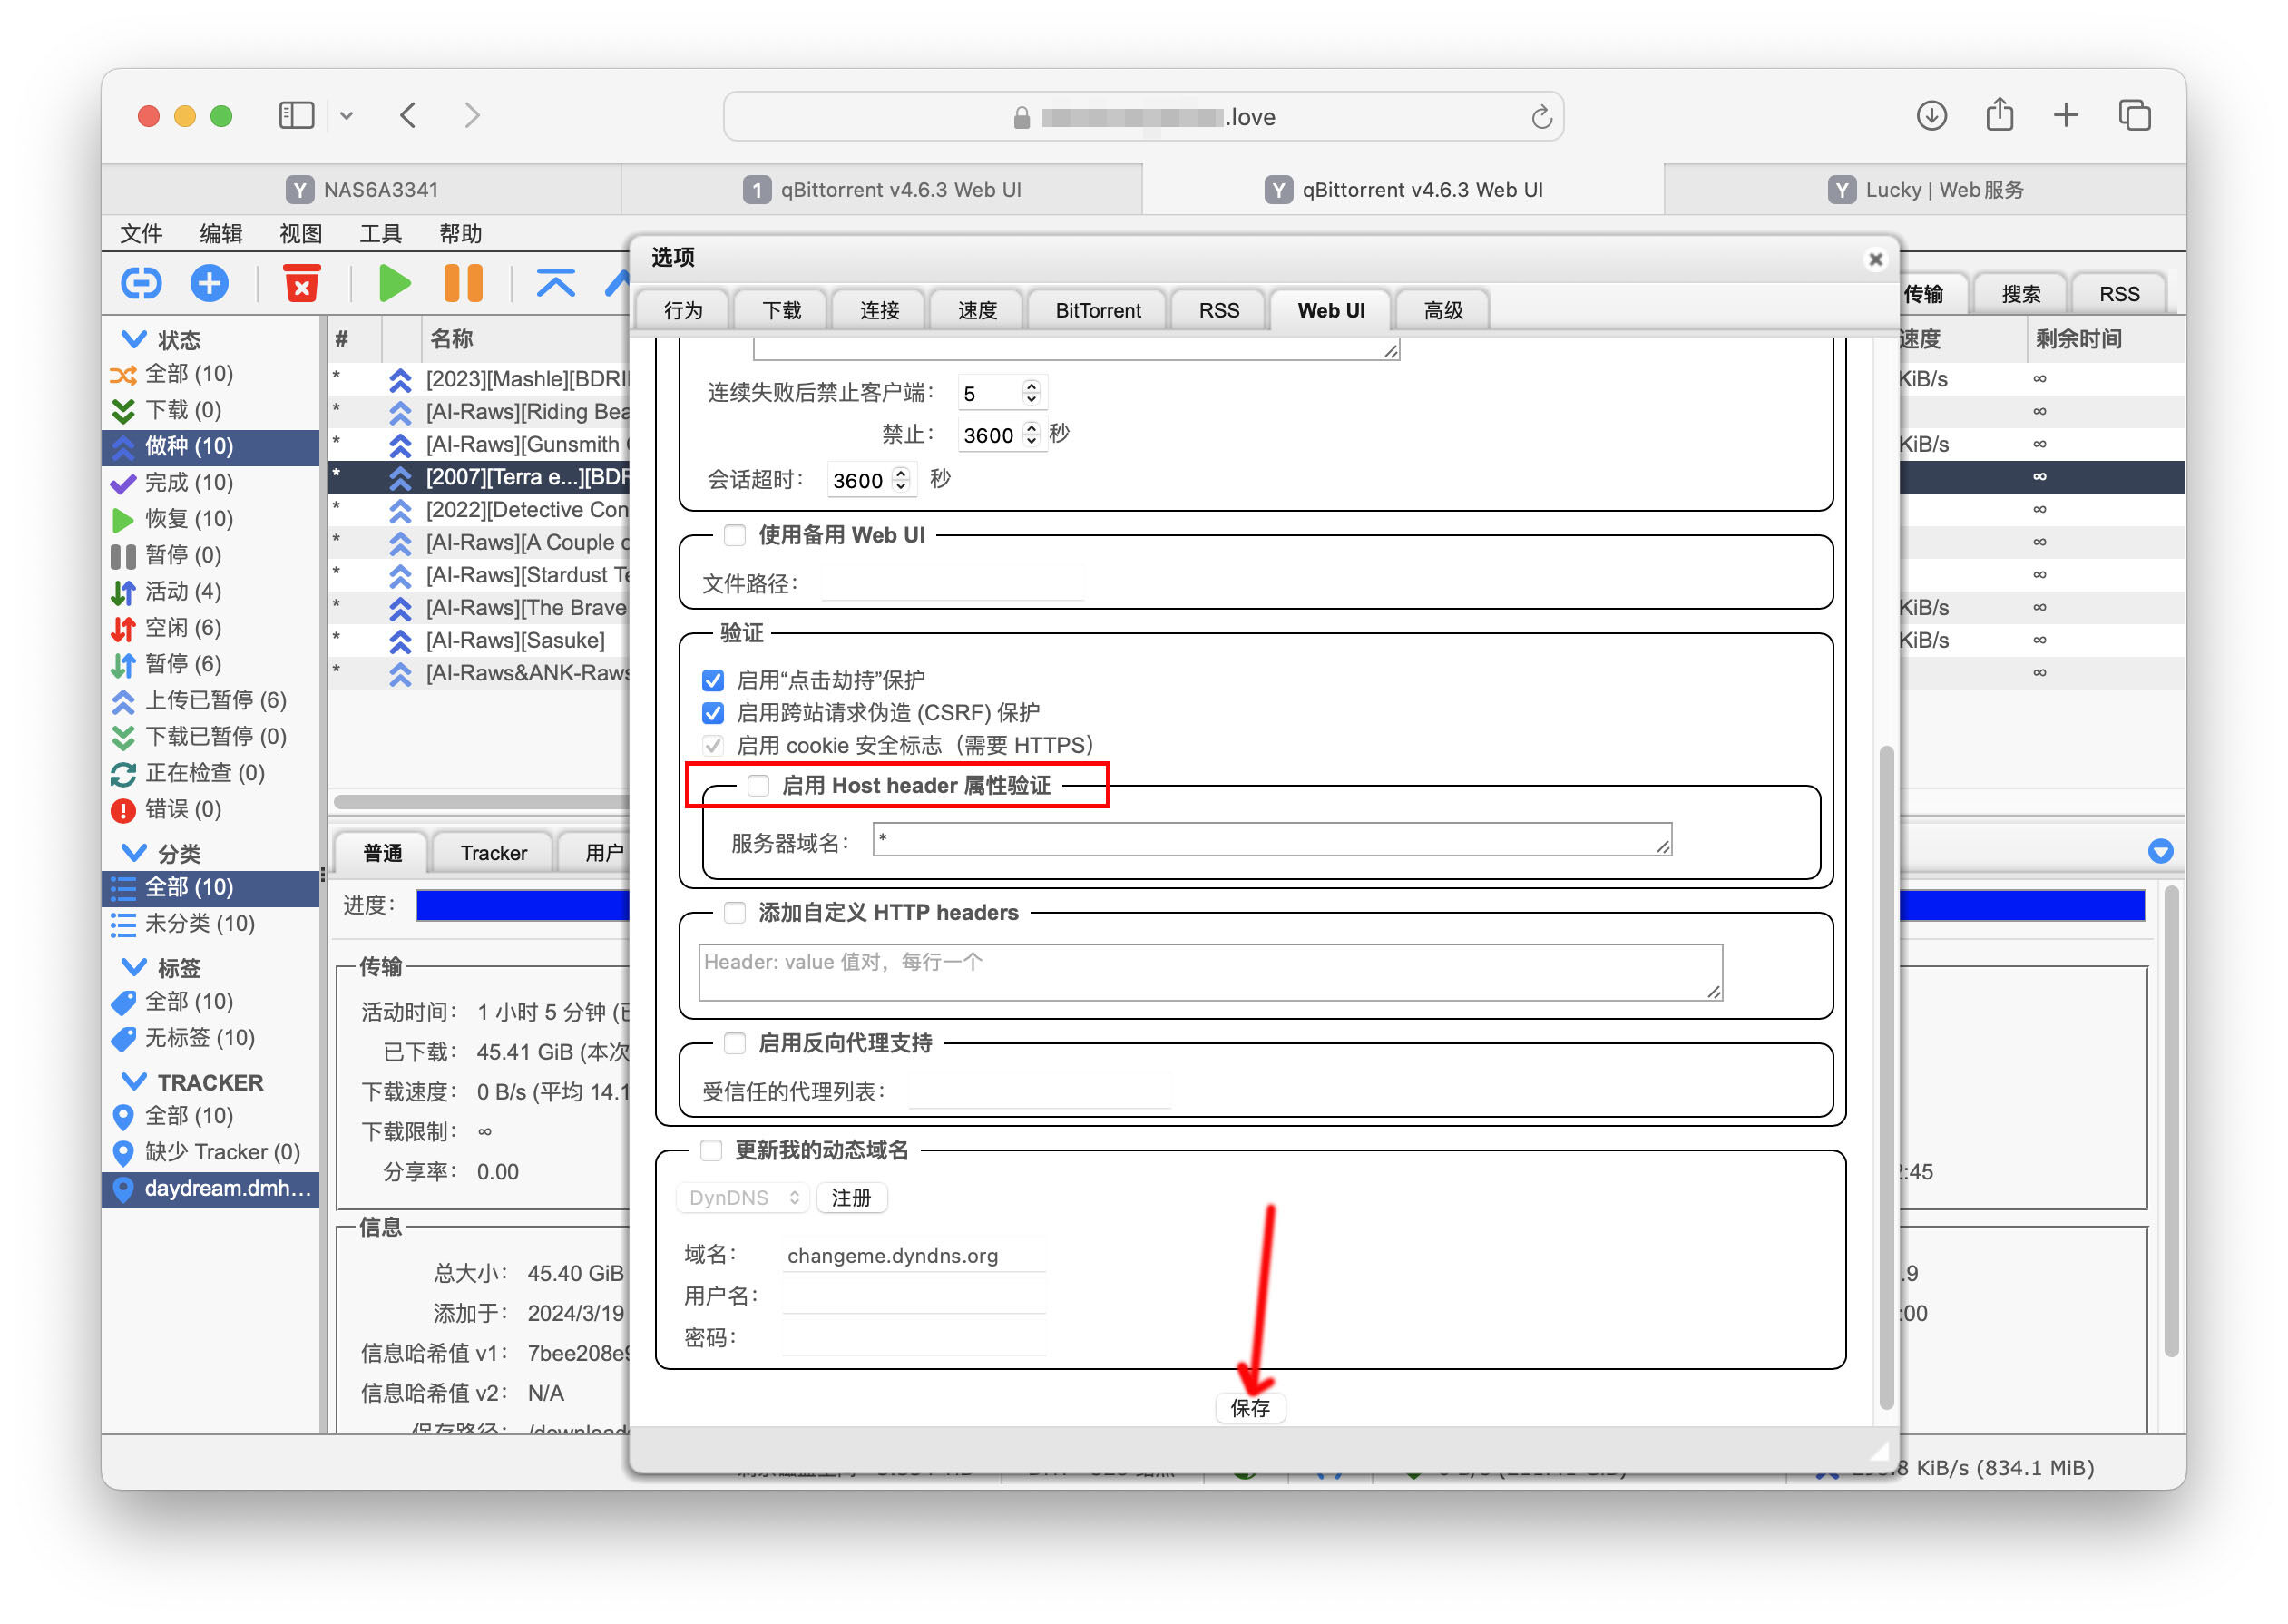Select 缺少 Tracker (0) filter
Screen dimensions: 2288x1624
[x=210, y=1153]
